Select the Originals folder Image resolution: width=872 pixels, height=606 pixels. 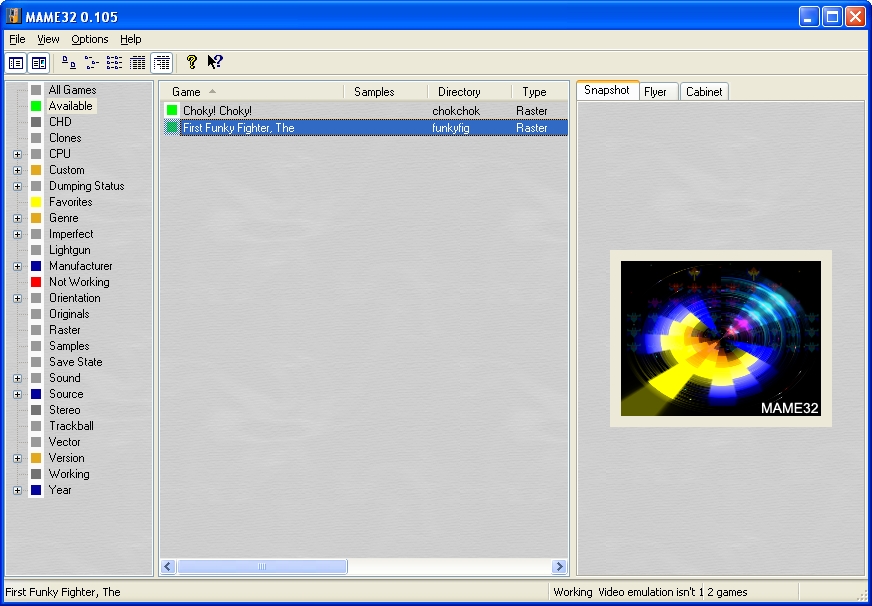point(69,314)
